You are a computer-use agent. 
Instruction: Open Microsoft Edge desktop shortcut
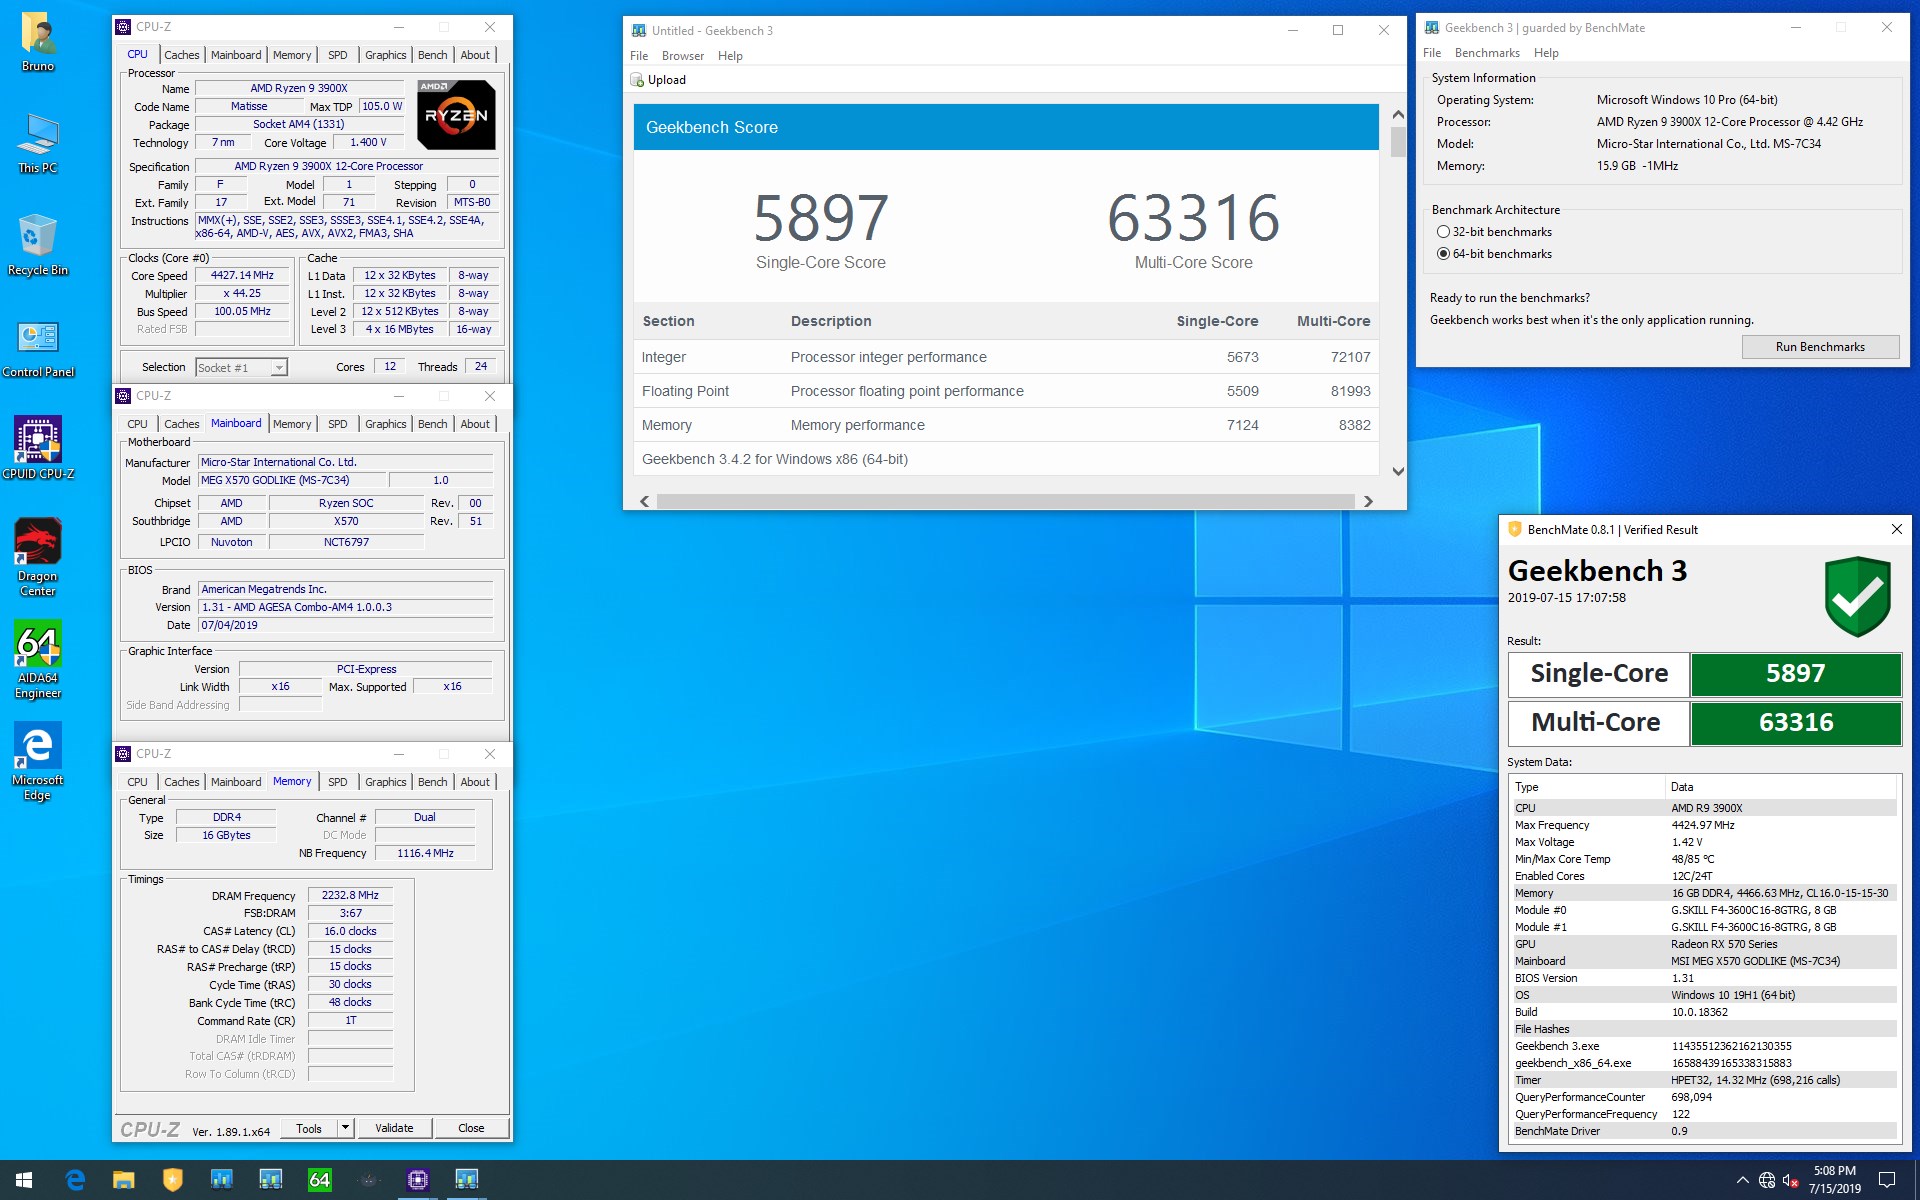point(38,761)
